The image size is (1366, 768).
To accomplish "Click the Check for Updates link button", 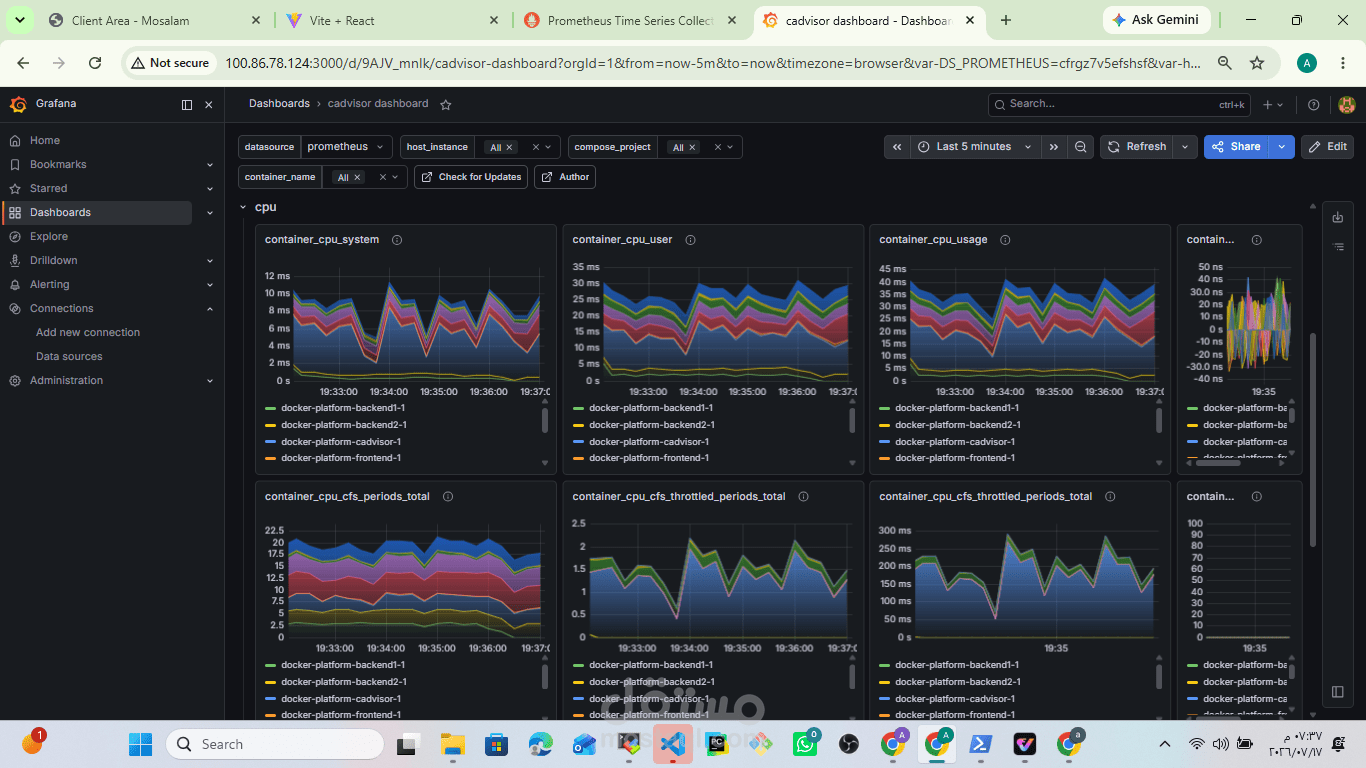I will 471,177.
